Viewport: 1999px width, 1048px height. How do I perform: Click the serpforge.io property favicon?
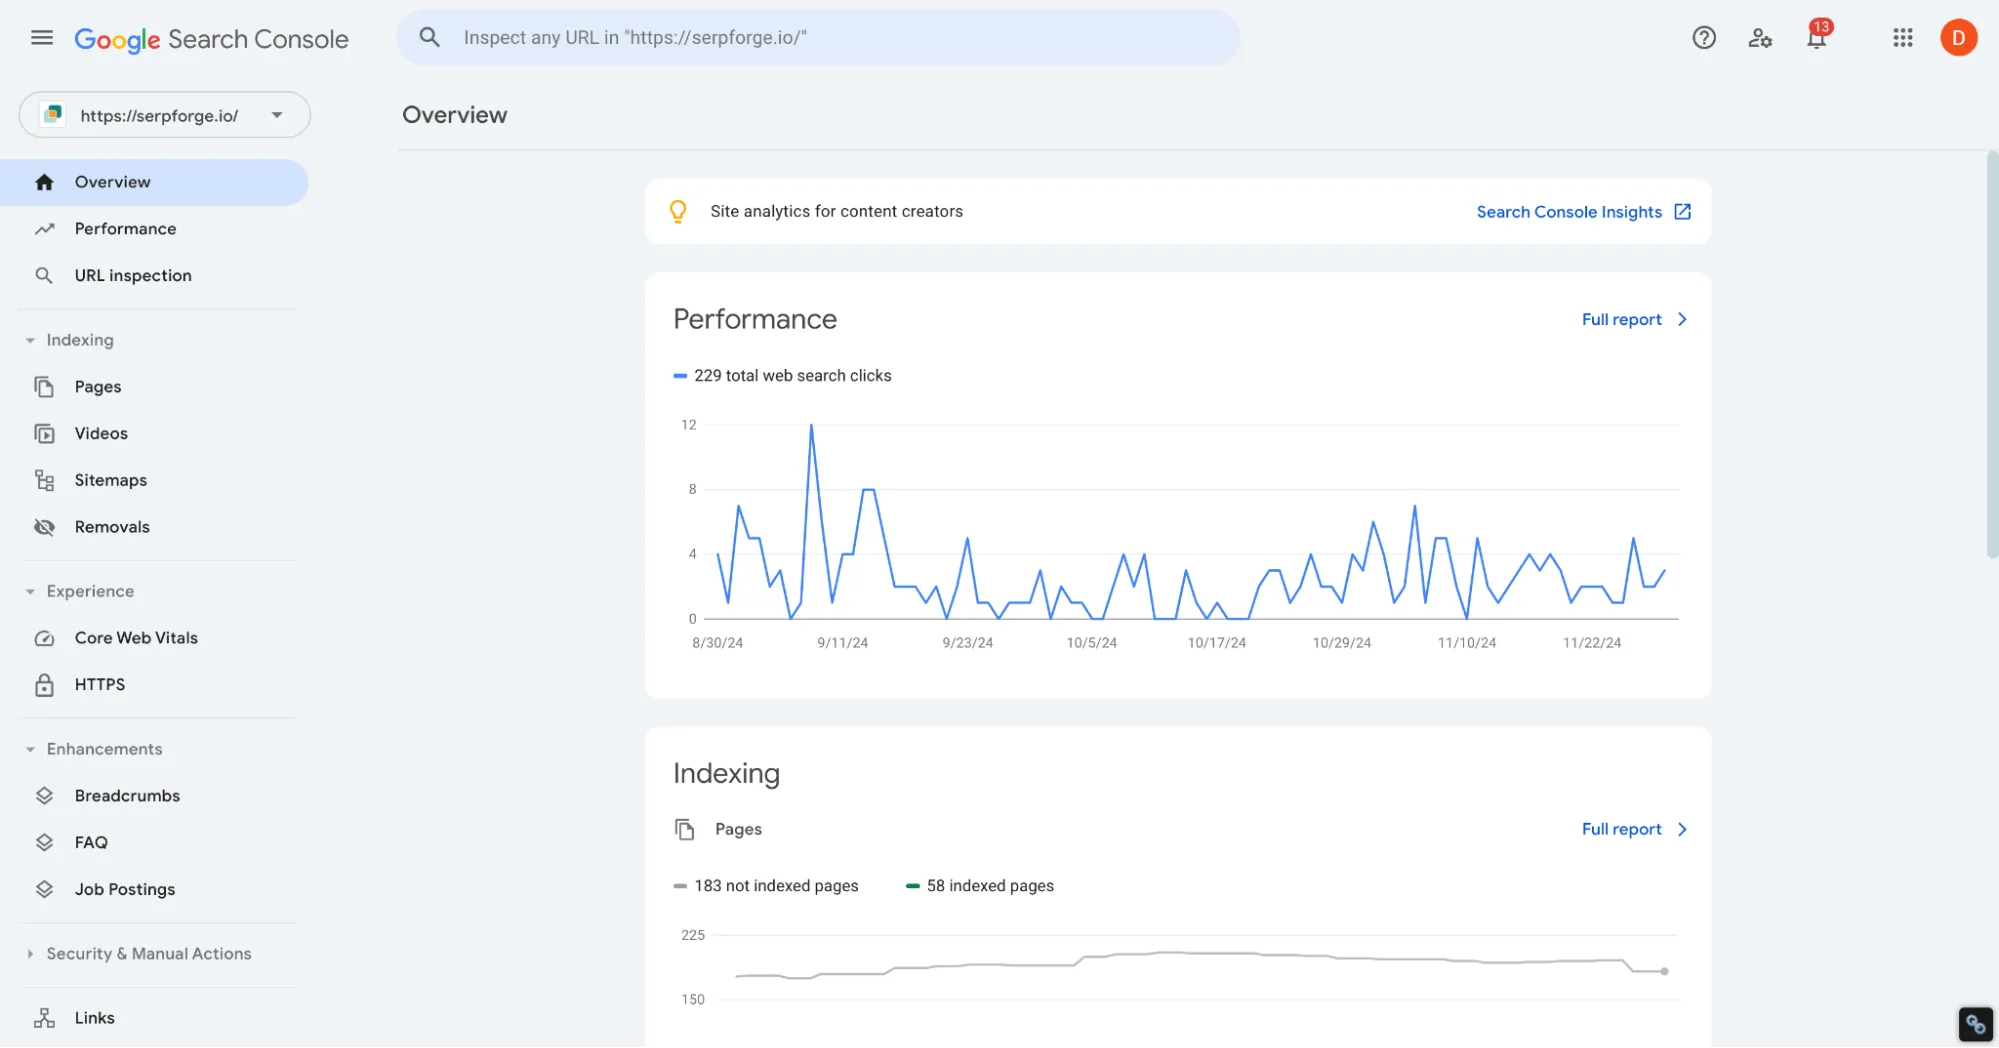[x=53, y=115]
